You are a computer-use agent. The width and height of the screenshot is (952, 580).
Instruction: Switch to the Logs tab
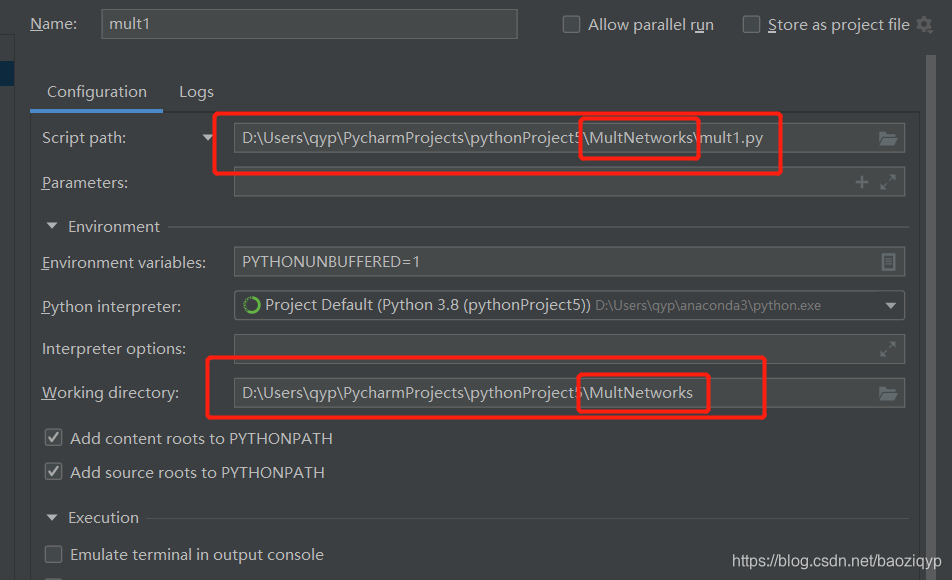(196, 92)
